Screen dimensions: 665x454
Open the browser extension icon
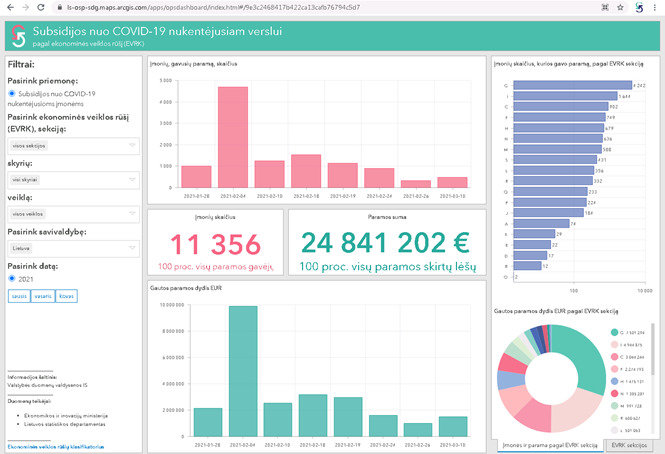pos(639,7)
